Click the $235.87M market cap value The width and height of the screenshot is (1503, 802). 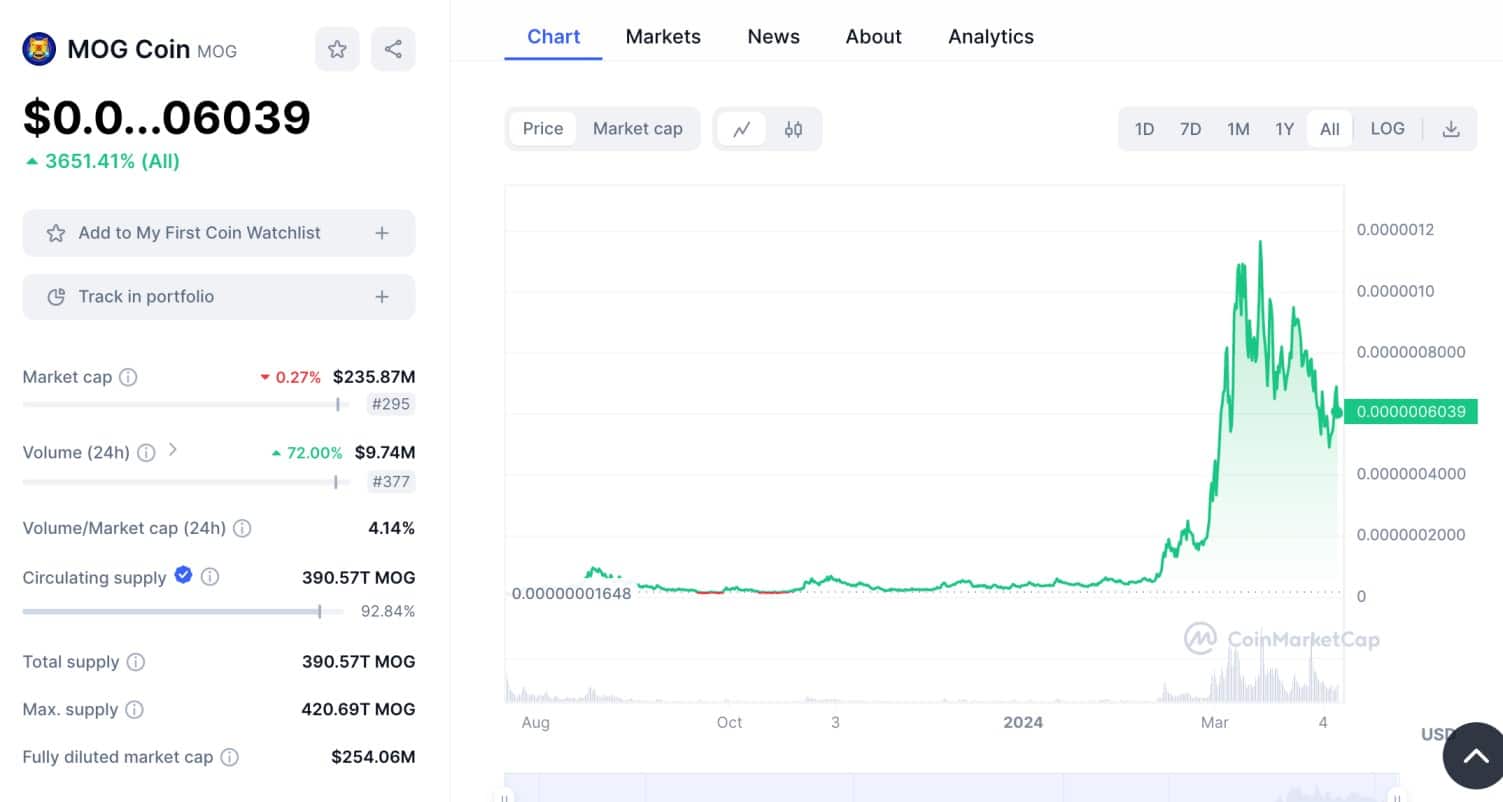tap(374, 377)
